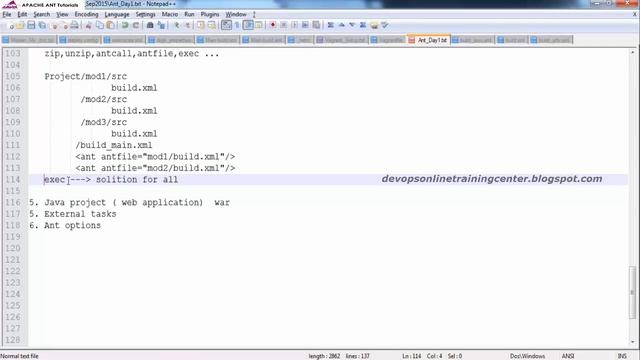Play back the recorded macro
The height and width of the screenshot is (360, 640).
(294, 25)
